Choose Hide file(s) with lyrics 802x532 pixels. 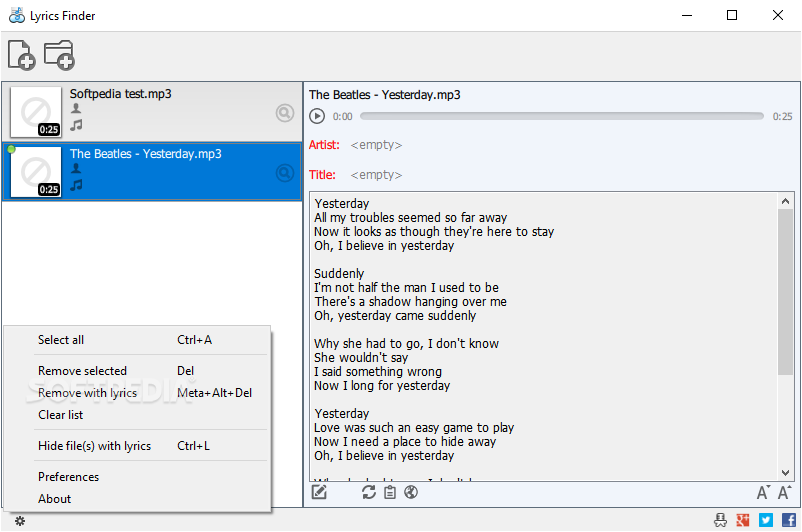[x=137, y=446]
